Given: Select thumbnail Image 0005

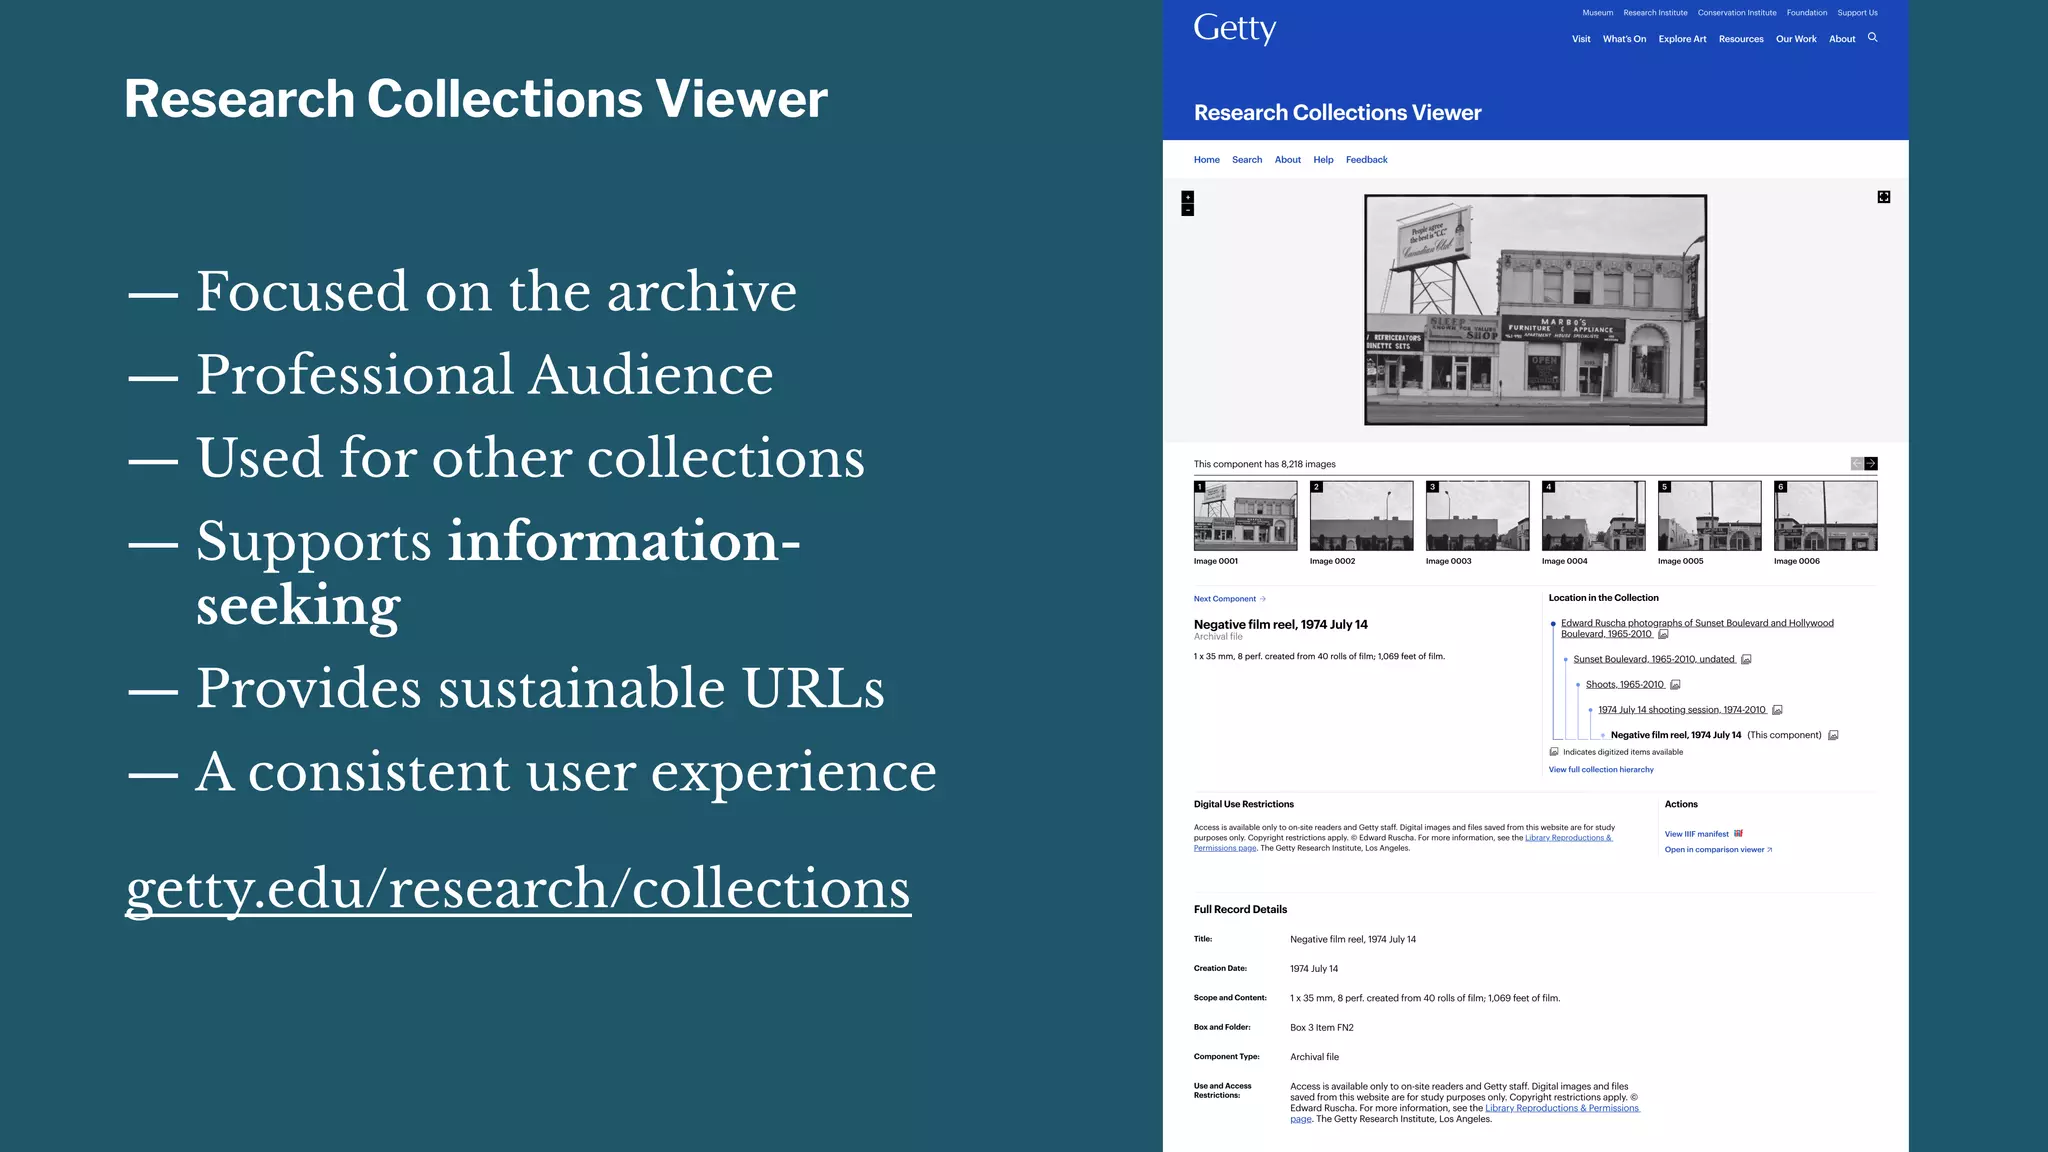Looking at the screenshot, I should point(1710,516).
